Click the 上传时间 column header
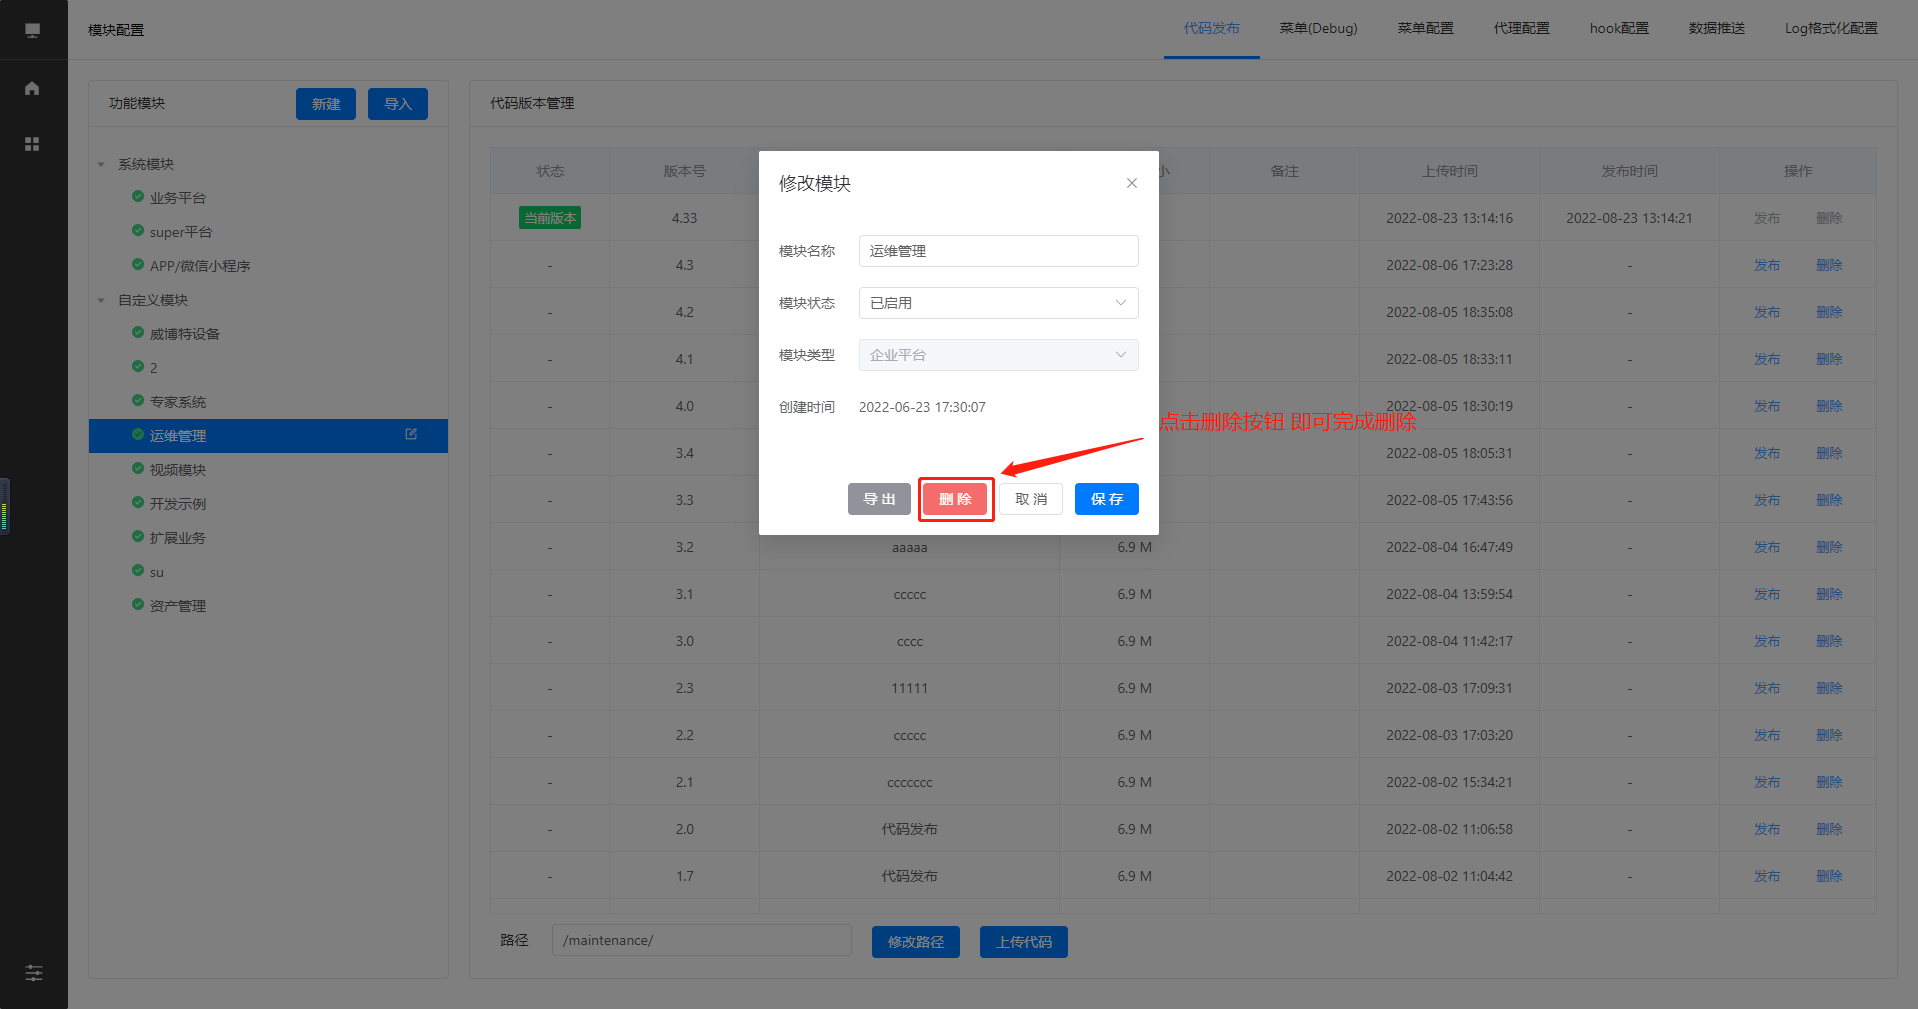The height and width of the screenshot is (1009, 1918). coord(1449,171)
